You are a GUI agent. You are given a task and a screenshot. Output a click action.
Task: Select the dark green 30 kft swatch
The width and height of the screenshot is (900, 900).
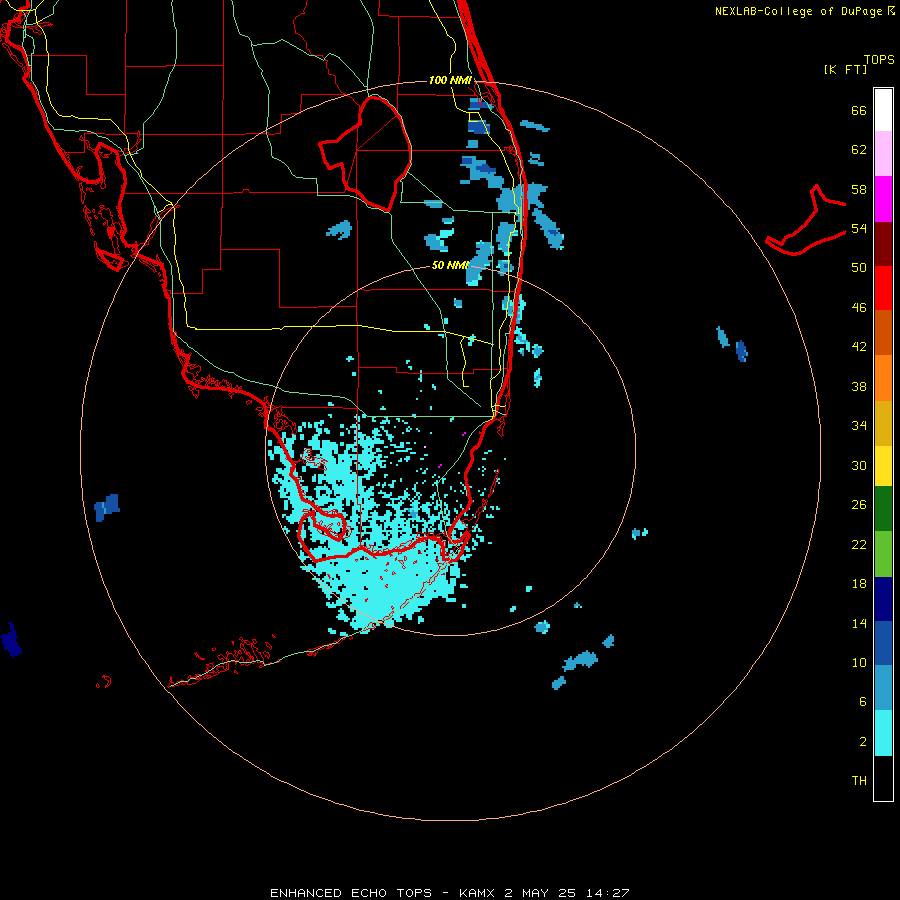(883, 509)
